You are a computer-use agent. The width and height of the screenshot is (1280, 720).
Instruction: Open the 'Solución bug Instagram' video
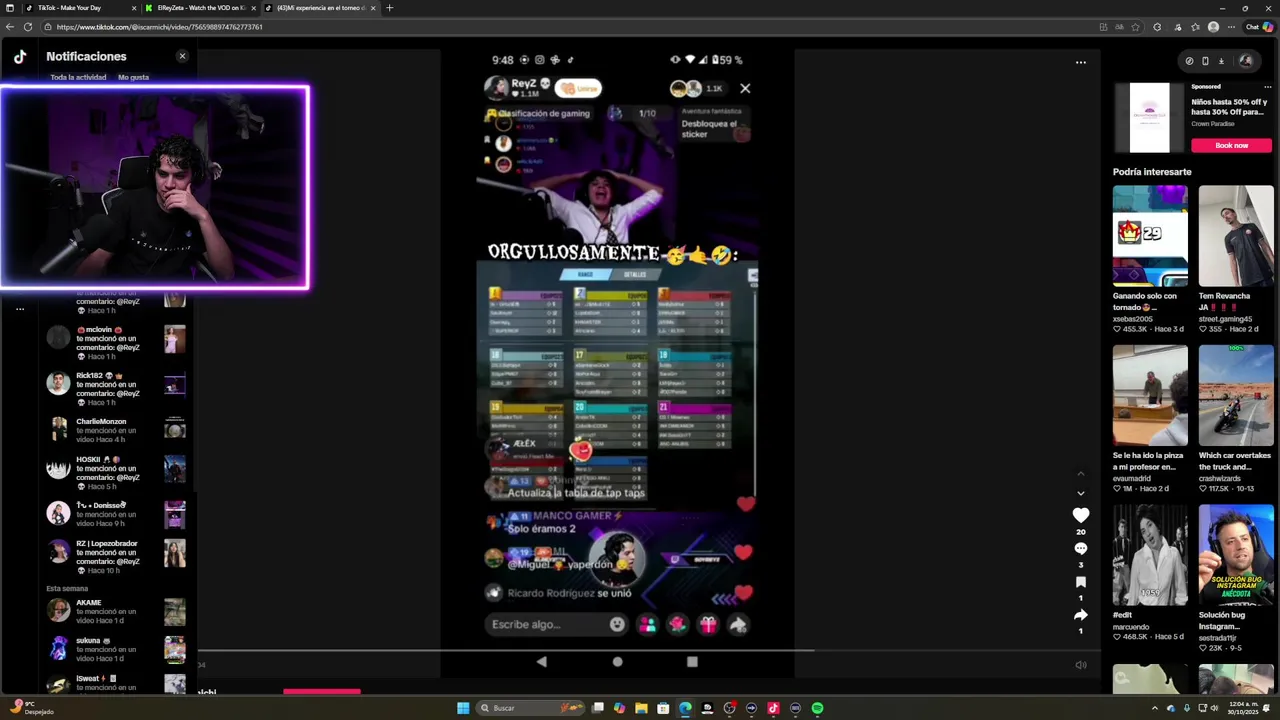[x=1236, y=555]
